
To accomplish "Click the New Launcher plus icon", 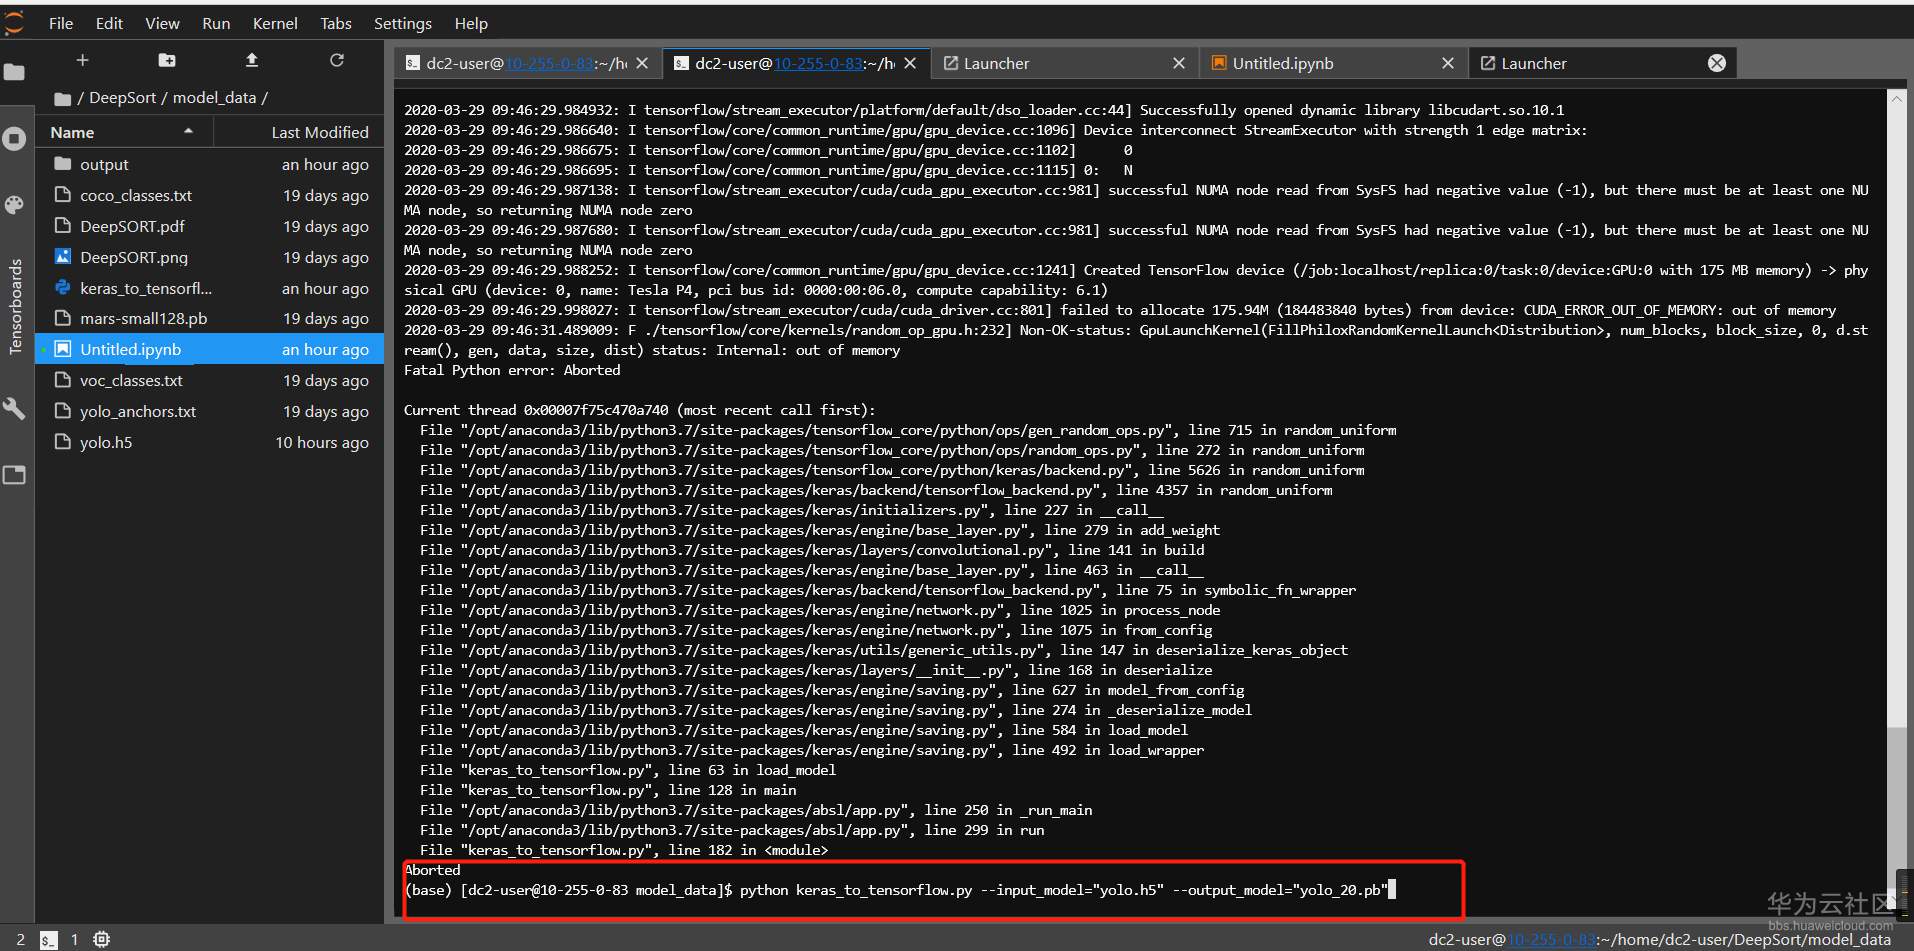I will click(82, 61).
